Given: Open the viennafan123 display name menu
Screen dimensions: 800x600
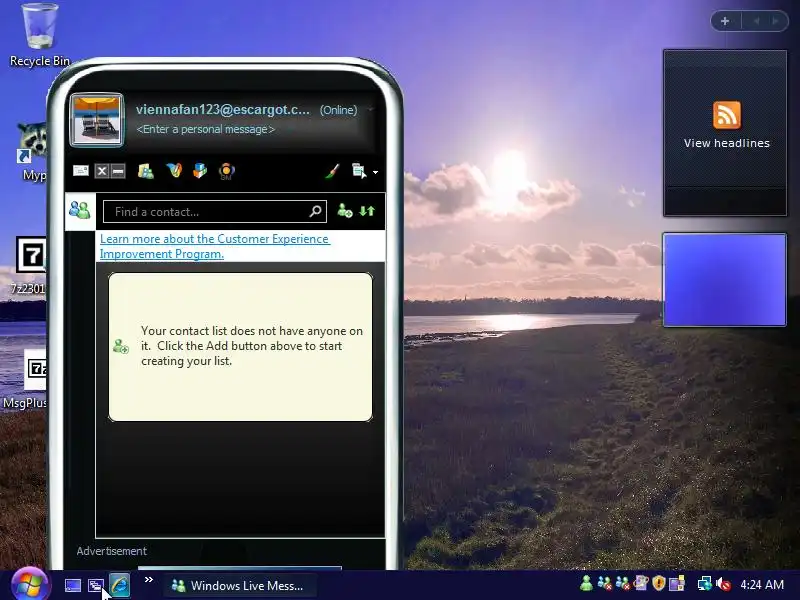Looking at the screenshot, I should [x=222, y=110].
